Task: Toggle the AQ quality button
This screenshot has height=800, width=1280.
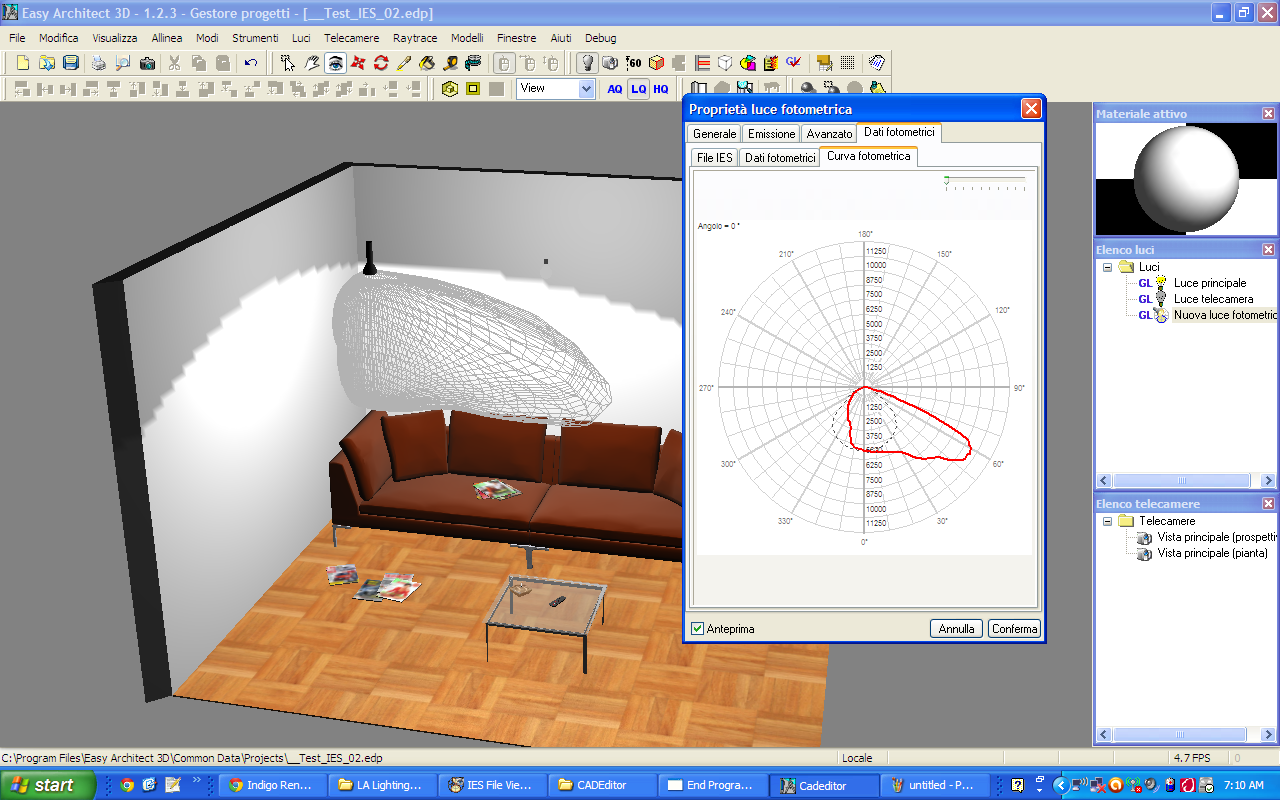Action: click(x=615, y=89)
